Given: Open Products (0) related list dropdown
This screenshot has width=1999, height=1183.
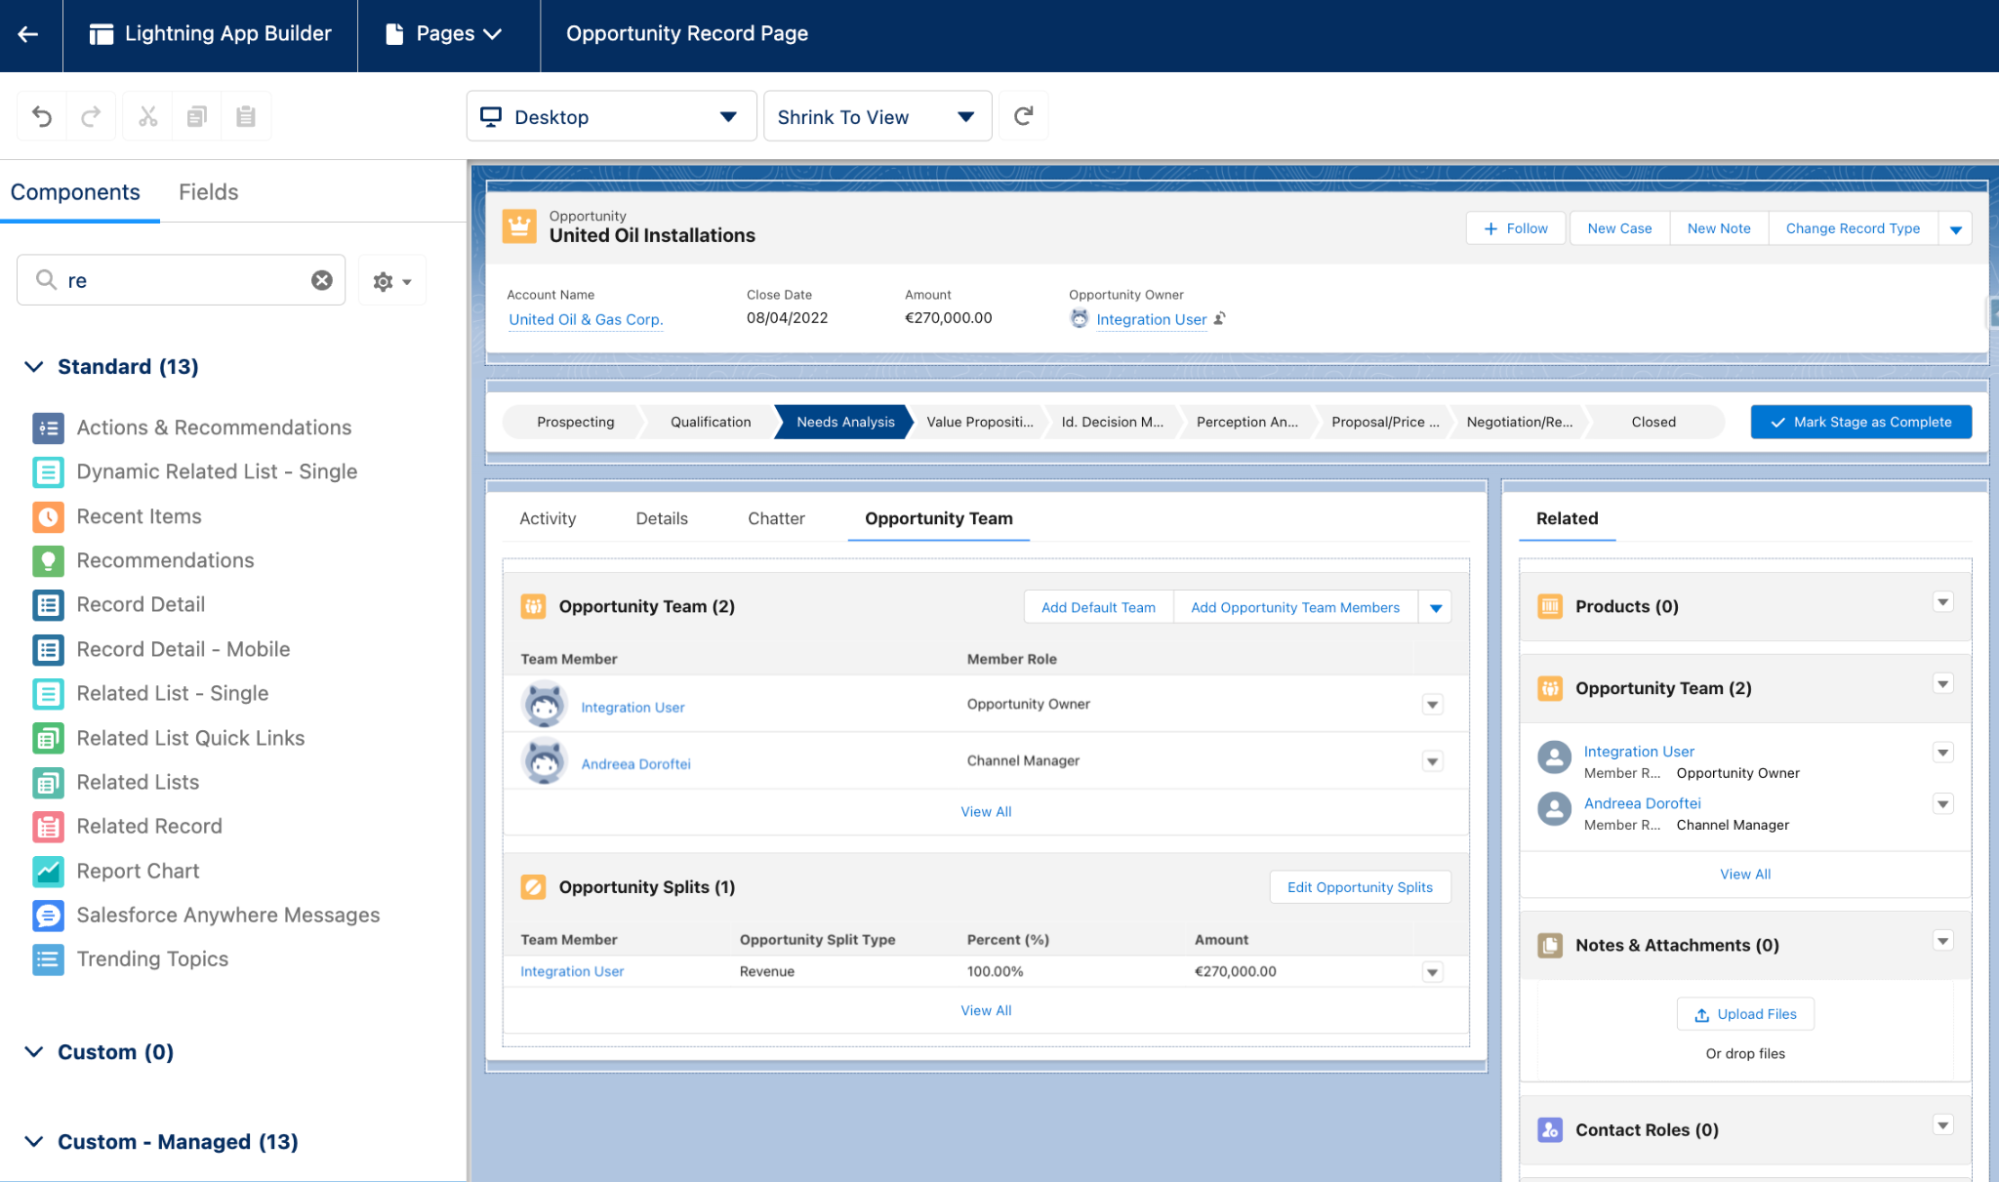Looking at the screenshot, I should (x=1943, y=602).
